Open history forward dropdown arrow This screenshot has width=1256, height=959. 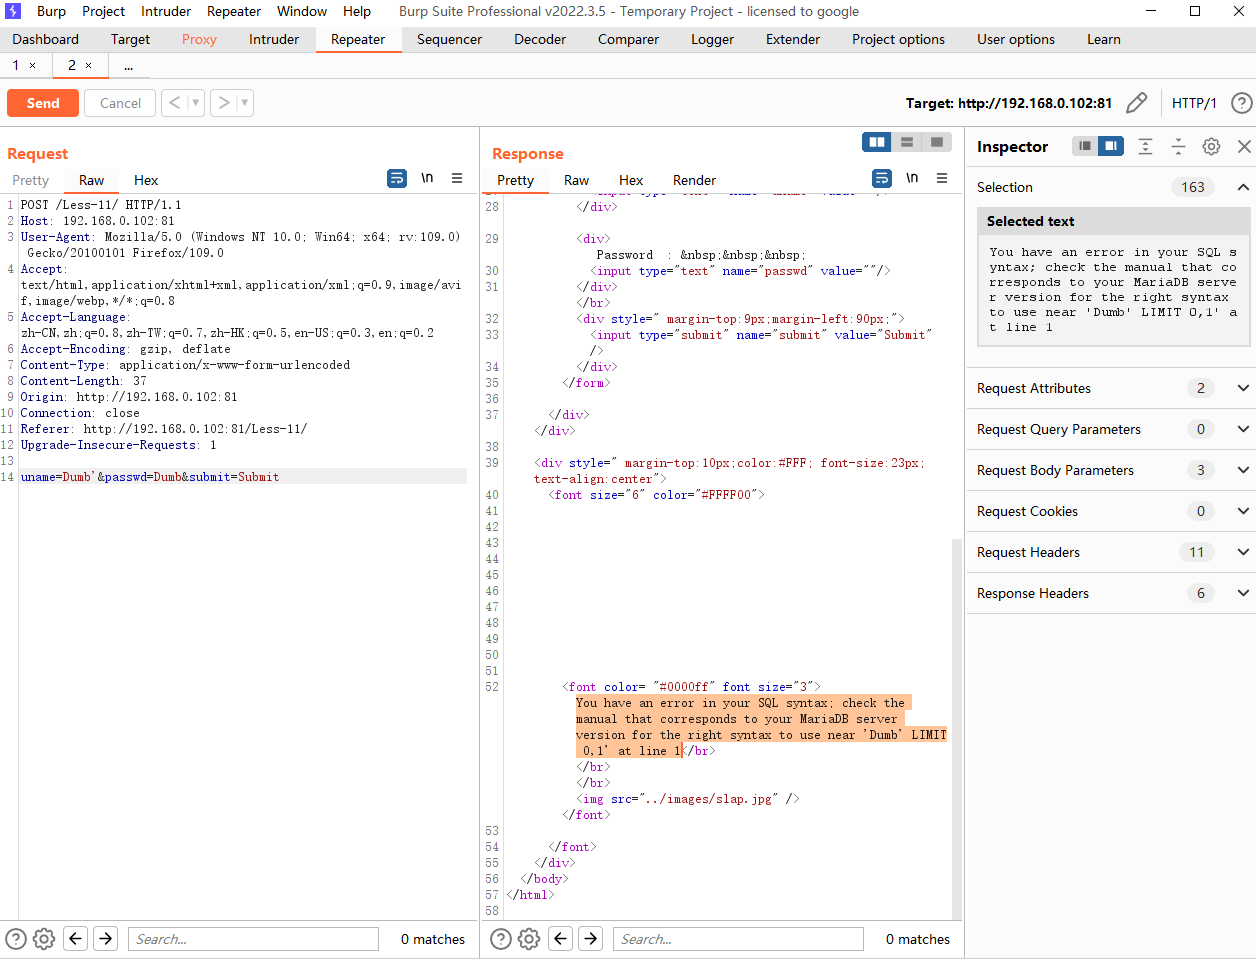pos(245,103)
